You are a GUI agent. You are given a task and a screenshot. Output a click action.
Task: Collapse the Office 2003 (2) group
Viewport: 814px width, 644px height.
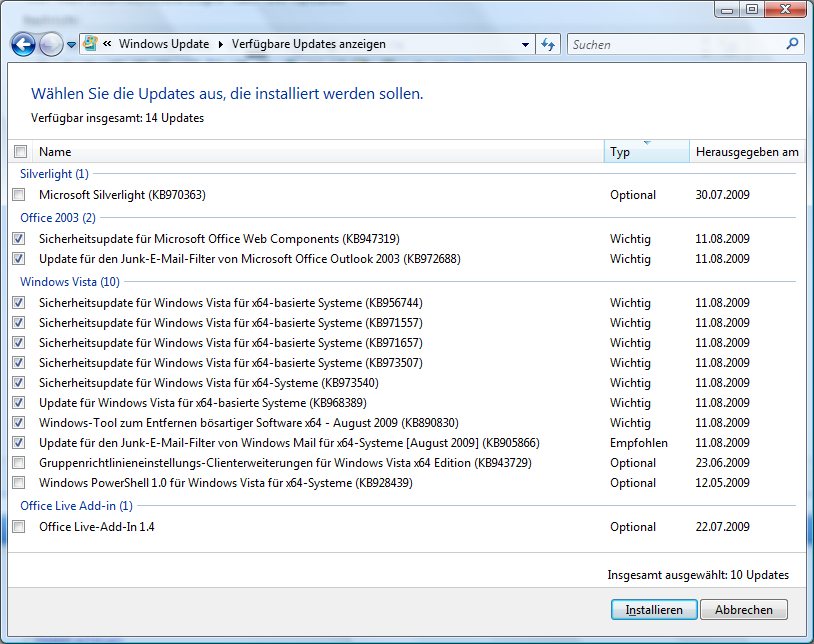(58, 217)
